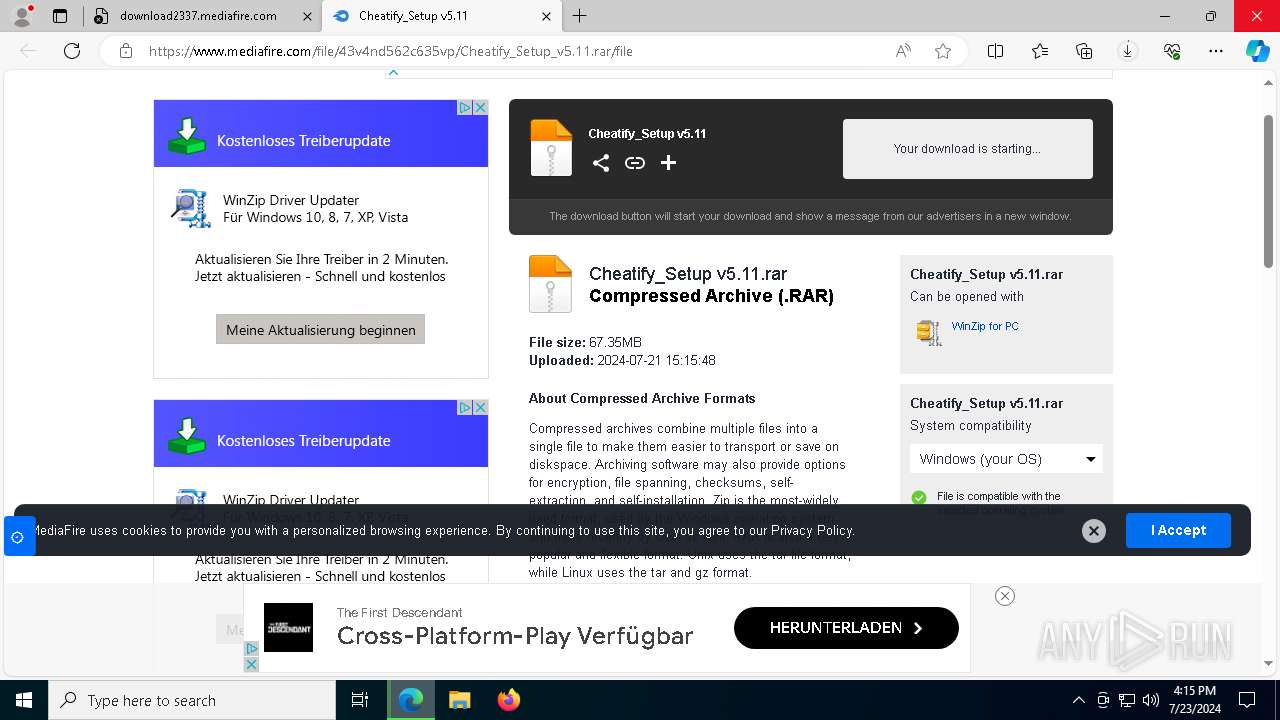Open the tab actions menu icon
Screen dimensions: 1280x720
coord(60,16)
